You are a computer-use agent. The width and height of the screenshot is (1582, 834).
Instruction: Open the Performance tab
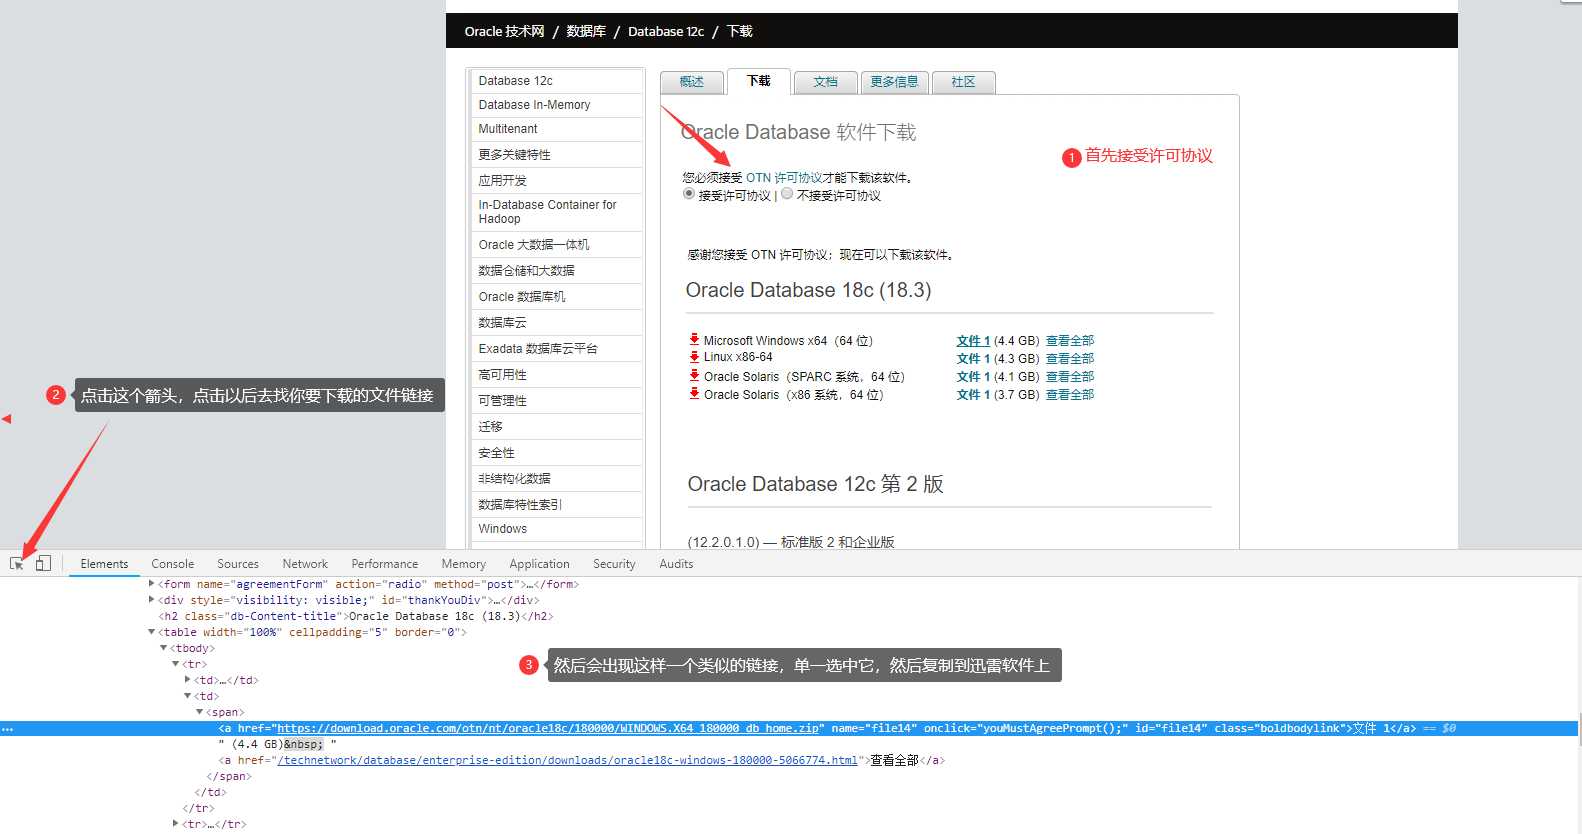tap(385, 564)
